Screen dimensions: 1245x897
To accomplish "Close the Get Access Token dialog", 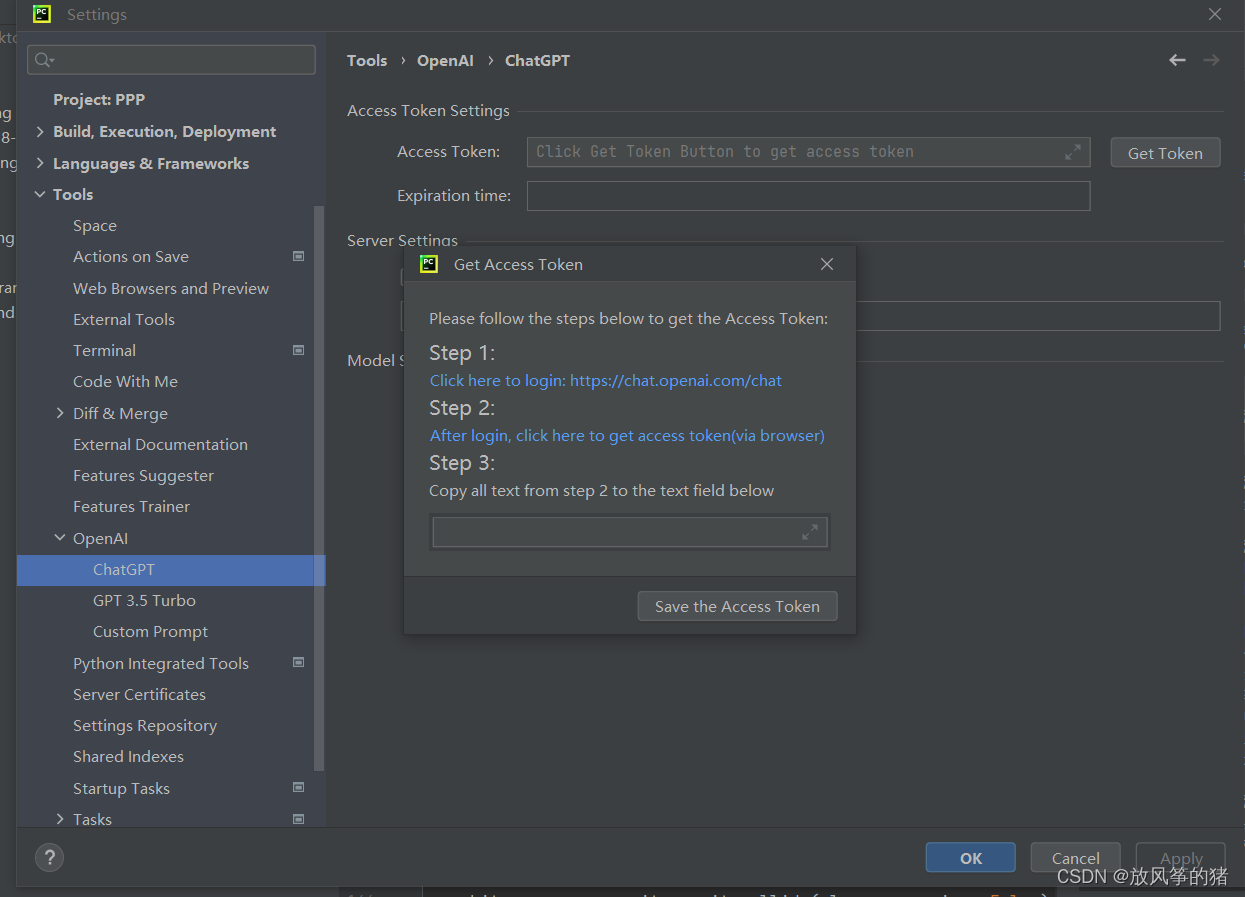I will point(826,264).
